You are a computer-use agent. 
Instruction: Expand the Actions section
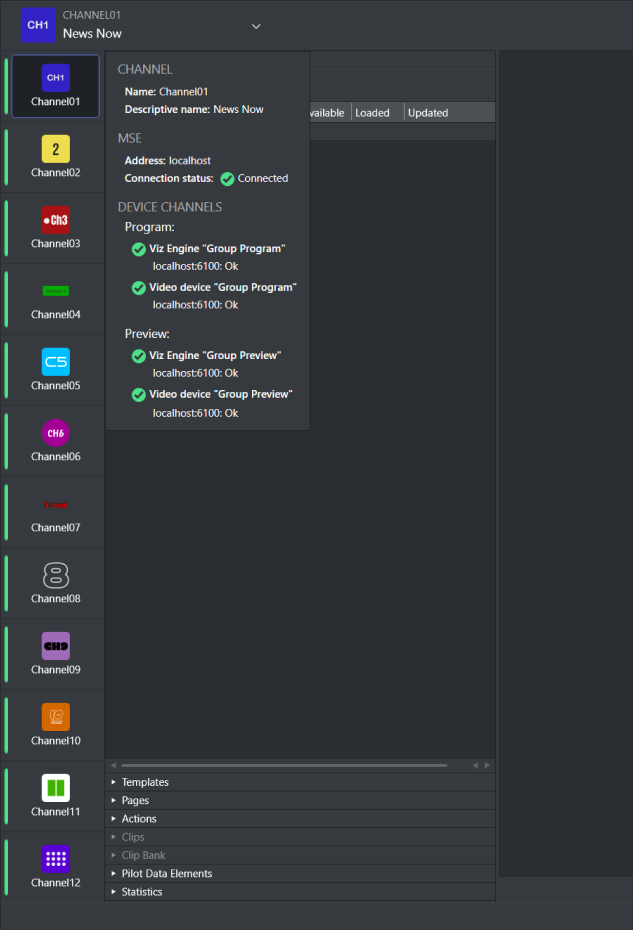[139, 819]
